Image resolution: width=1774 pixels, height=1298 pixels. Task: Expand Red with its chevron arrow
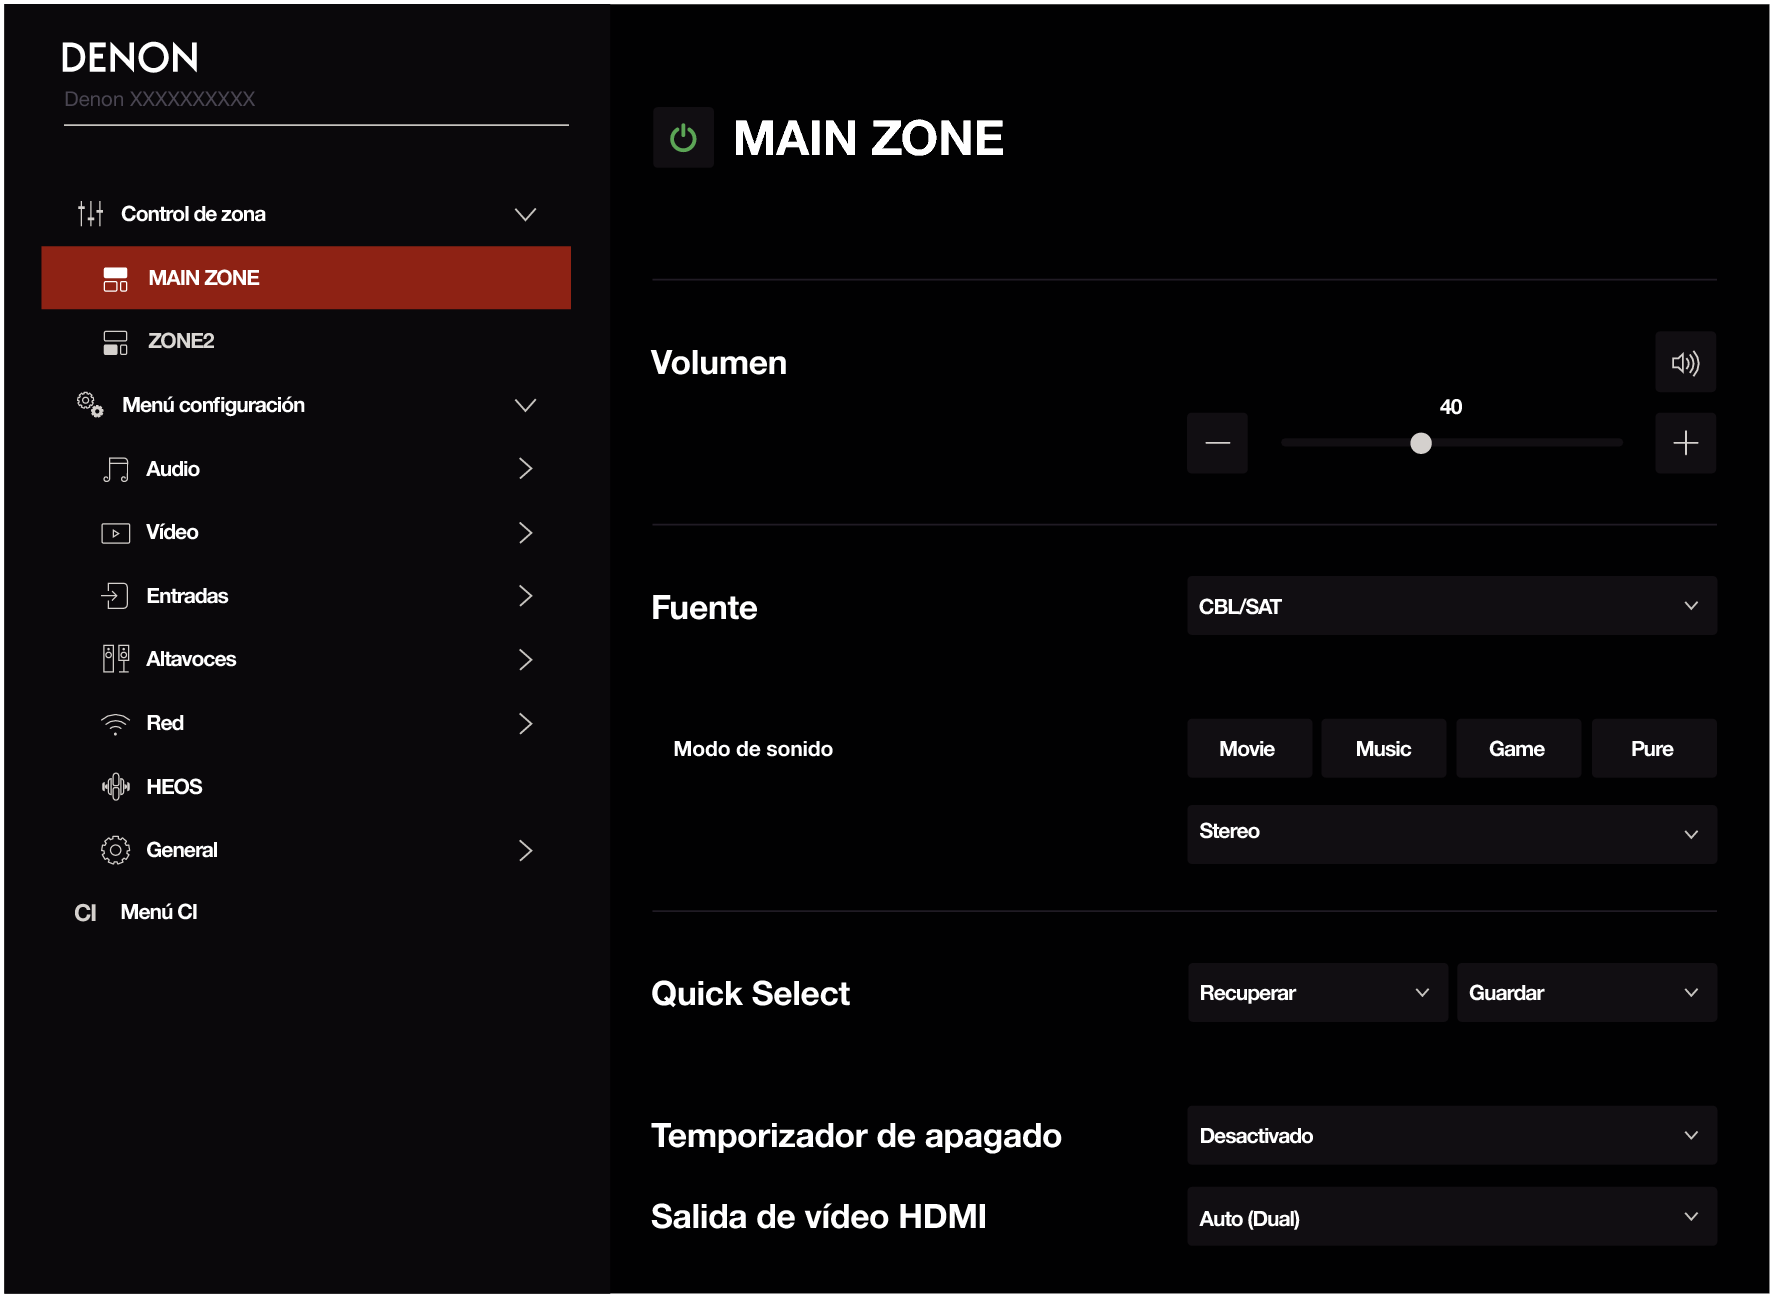[525, 723]
